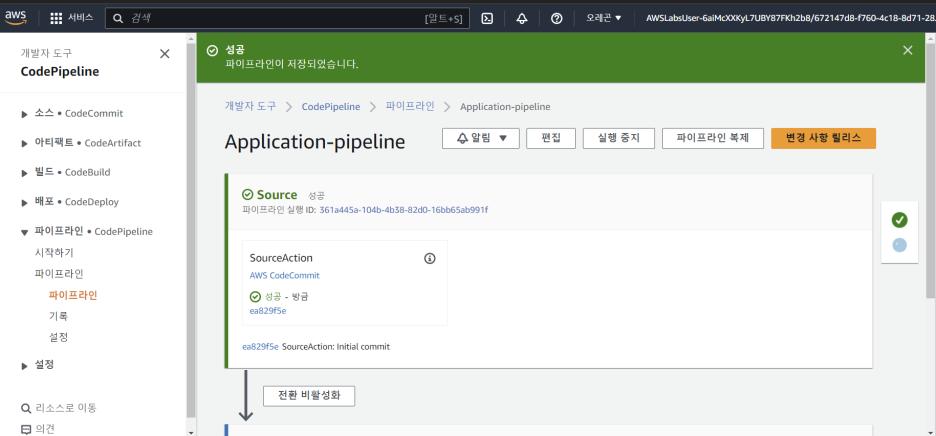Open the 알림 dropdown button
This screenshot has height=436, width=936.
[x=481, y=138]
